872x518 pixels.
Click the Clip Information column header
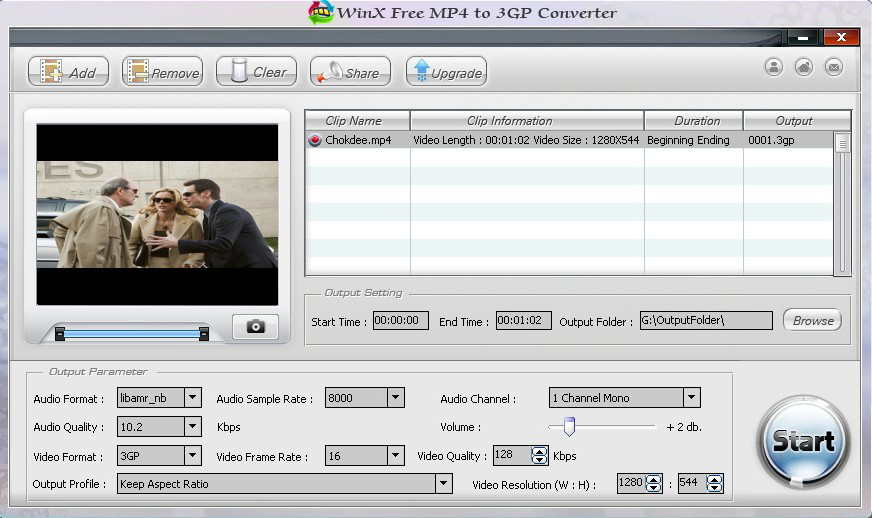pos(527,121)
